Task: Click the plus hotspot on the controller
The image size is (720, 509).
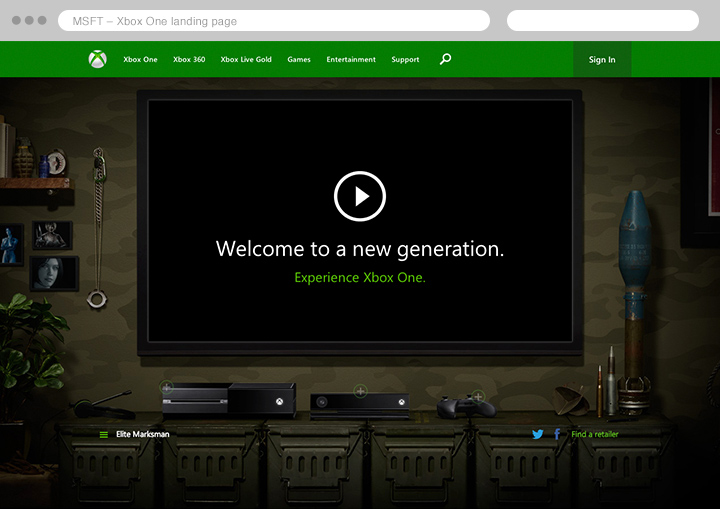Action: 478,396
